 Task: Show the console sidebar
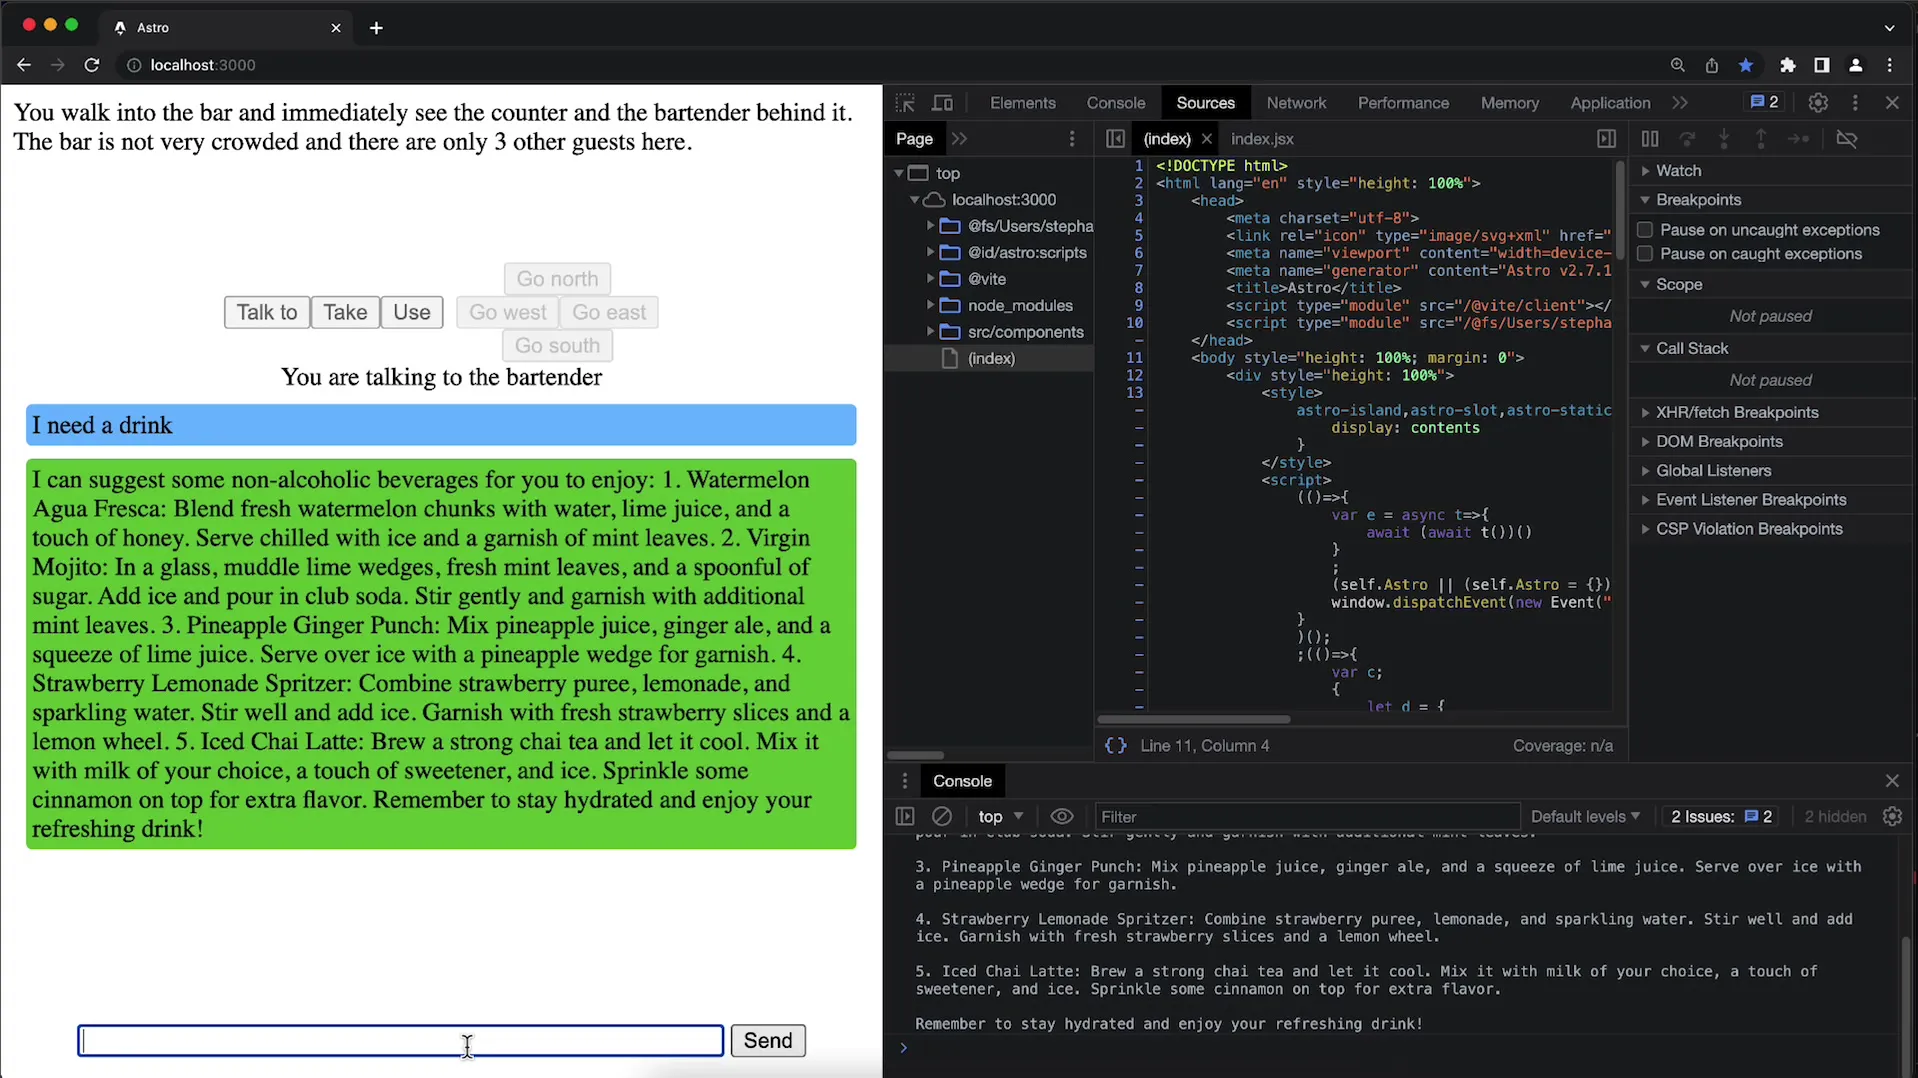pos(905,816)
